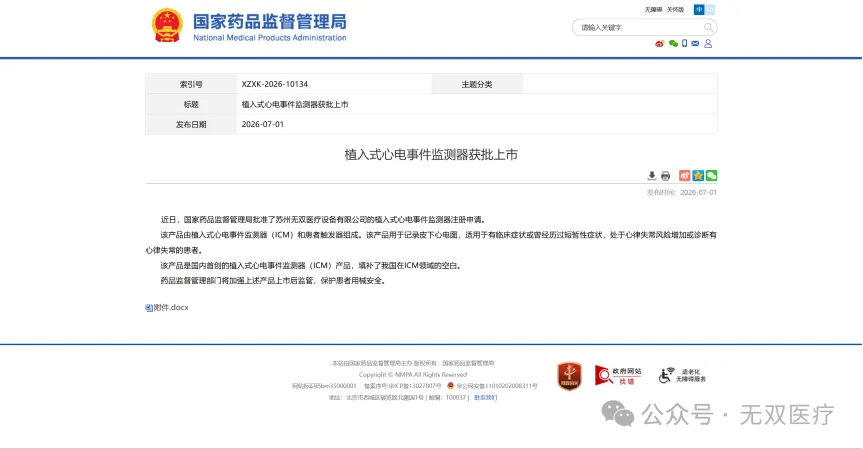Viewport: 863px width, 449px height.
Task: Click the 无障碍 accessibility link
Action: [653, 10]
